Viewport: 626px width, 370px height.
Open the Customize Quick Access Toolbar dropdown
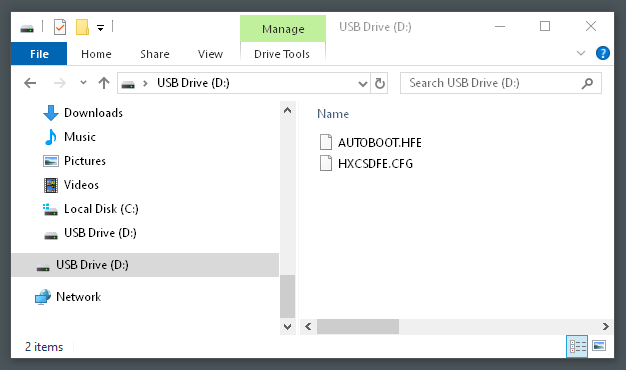101,28
